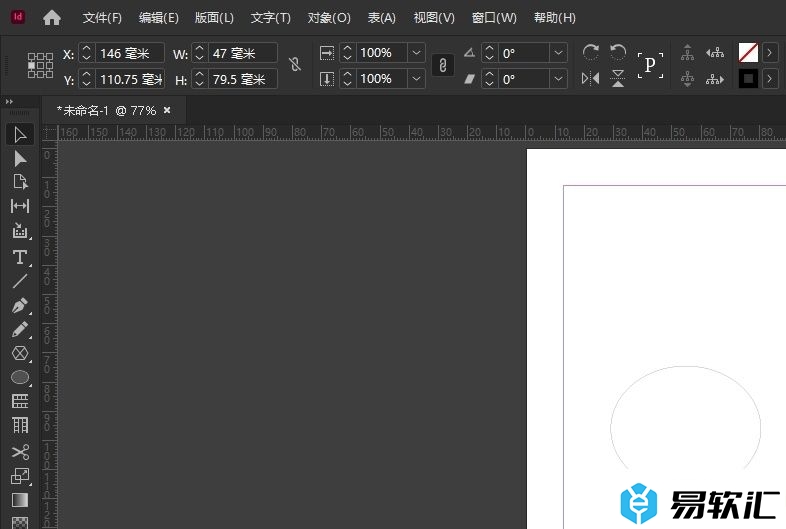Expand the stroke color options arrow
This screenshot has height=529, width=786.
tap(770, 79)
